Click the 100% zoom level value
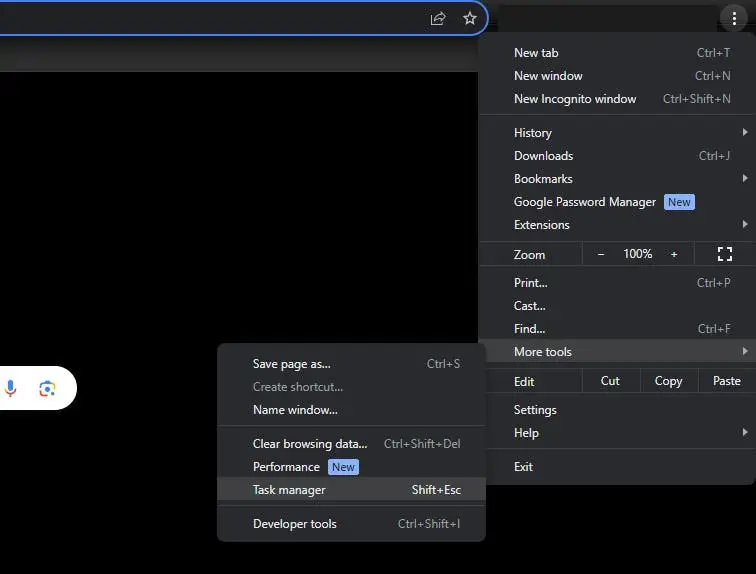Viewport: 756px width, 574px height. 637,254
